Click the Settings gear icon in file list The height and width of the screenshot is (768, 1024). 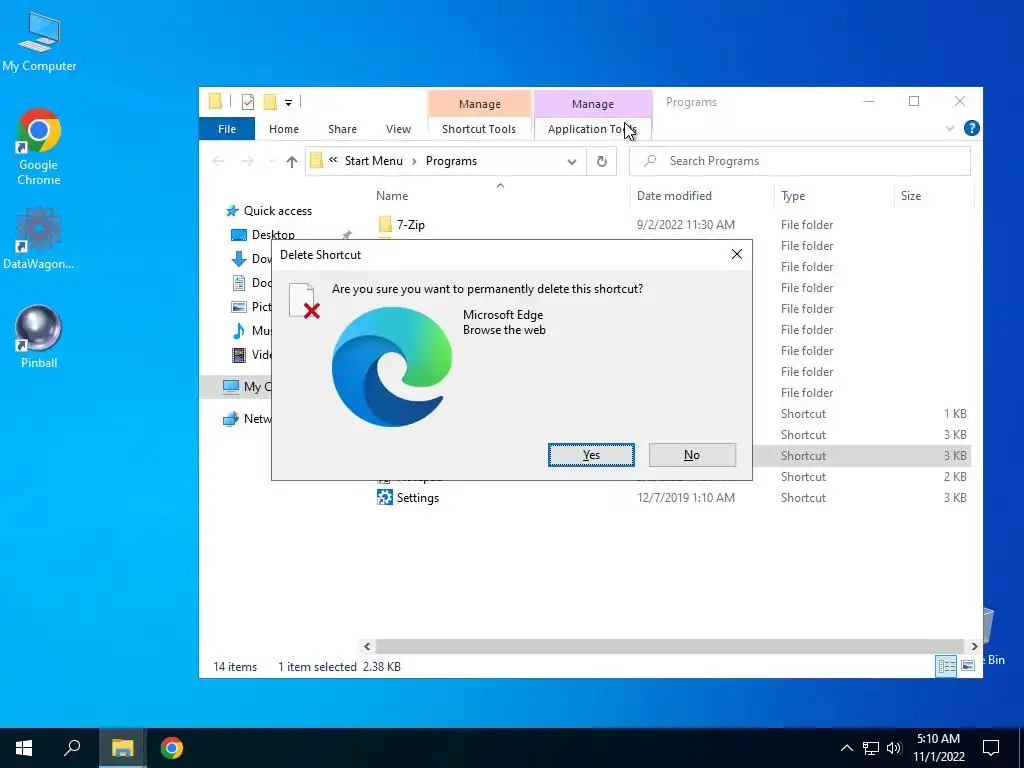(385, 498)
